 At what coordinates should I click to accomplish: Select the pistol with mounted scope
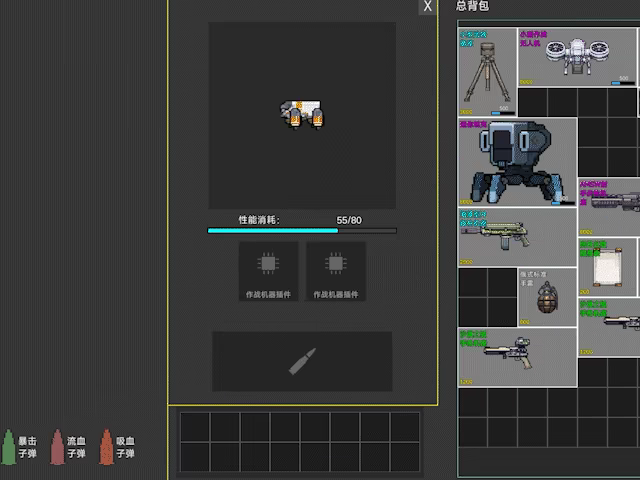pos(518,357)
